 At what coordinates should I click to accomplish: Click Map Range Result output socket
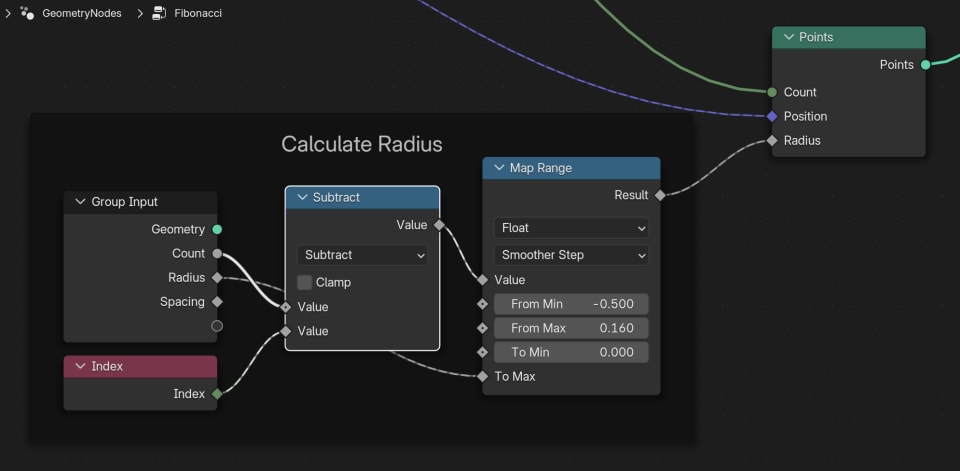(659, 195)
